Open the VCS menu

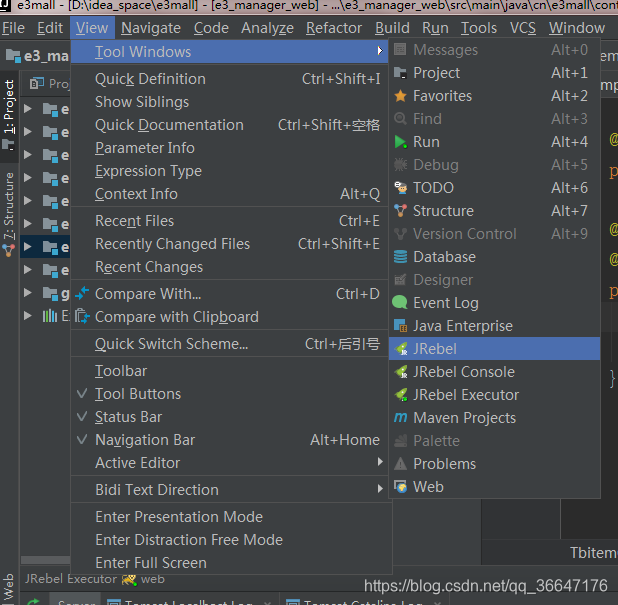(x=523, y=28)
